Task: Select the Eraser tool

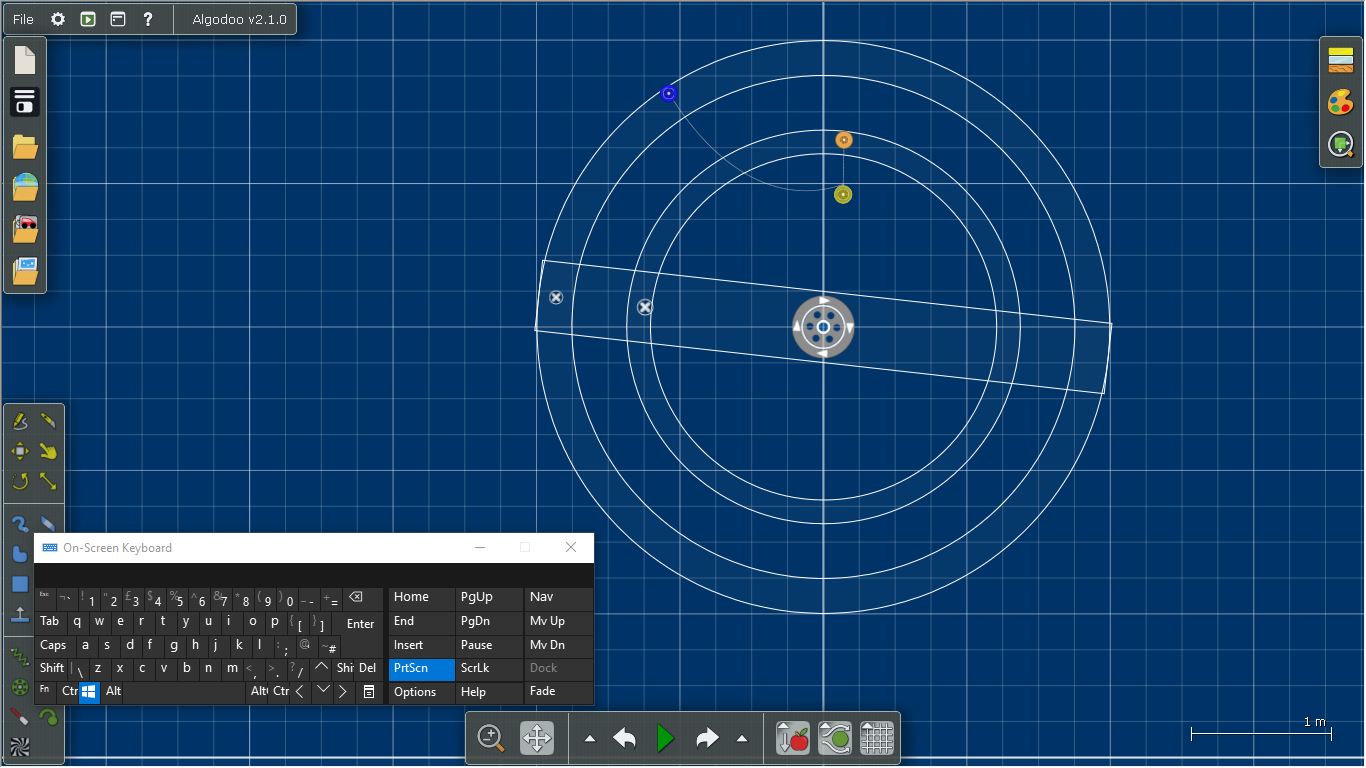Action: tap(48, 524)
